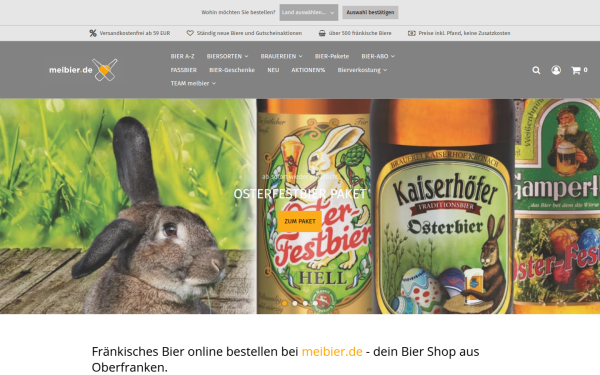Open the BIER-Geschenke menu item
This screenshot has width=600, height=375.
tap(232, 70)
